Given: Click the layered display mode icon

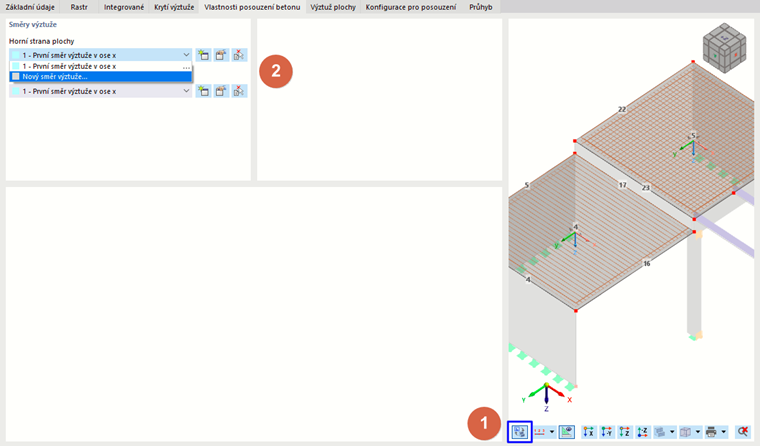Looking at the screenshot, I should coord(660,431).
